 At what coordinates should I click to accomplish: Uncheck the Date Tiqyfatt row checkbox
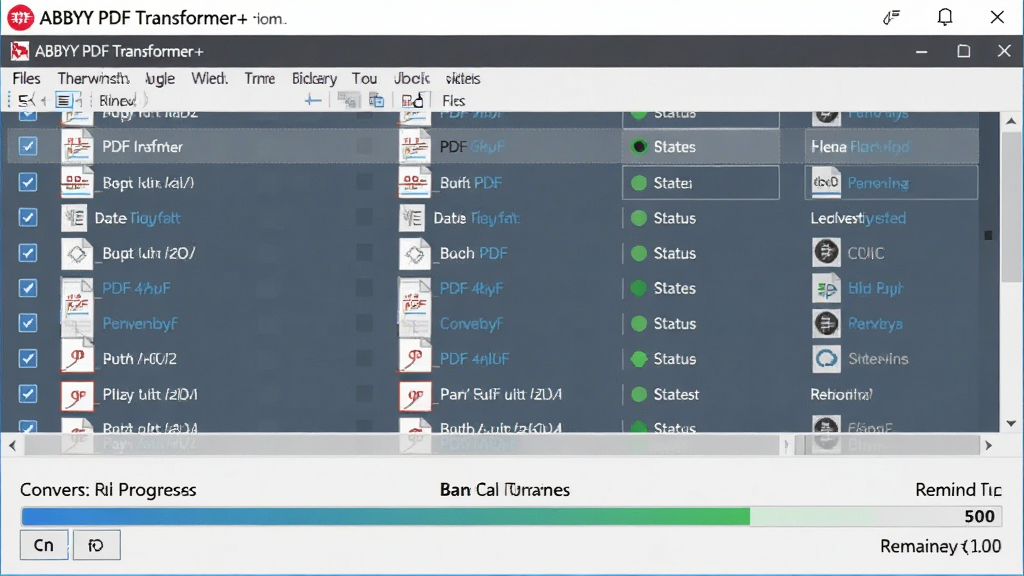click(27, 217)
